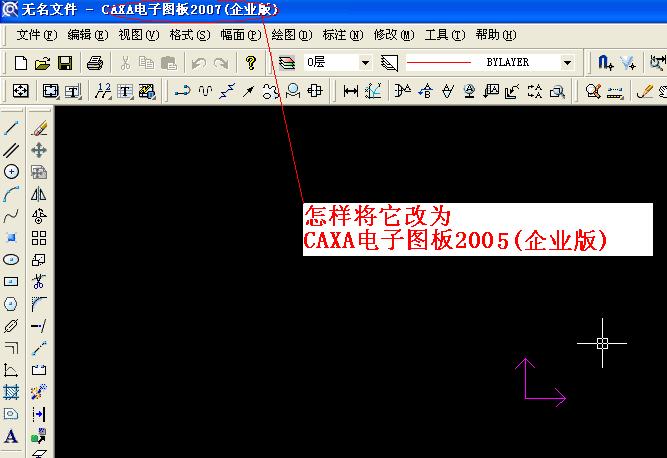Click the yellow question mark help icon
The width and height of the screenshot is (667, 458).
click(251, 63)
